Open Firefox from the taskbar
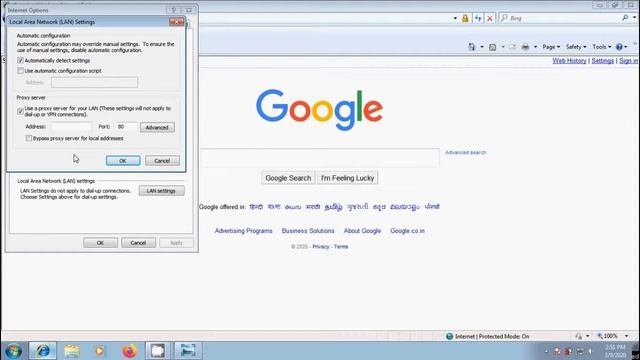The height and width of the screenshot is (360, 640). (x=129, y=351)
